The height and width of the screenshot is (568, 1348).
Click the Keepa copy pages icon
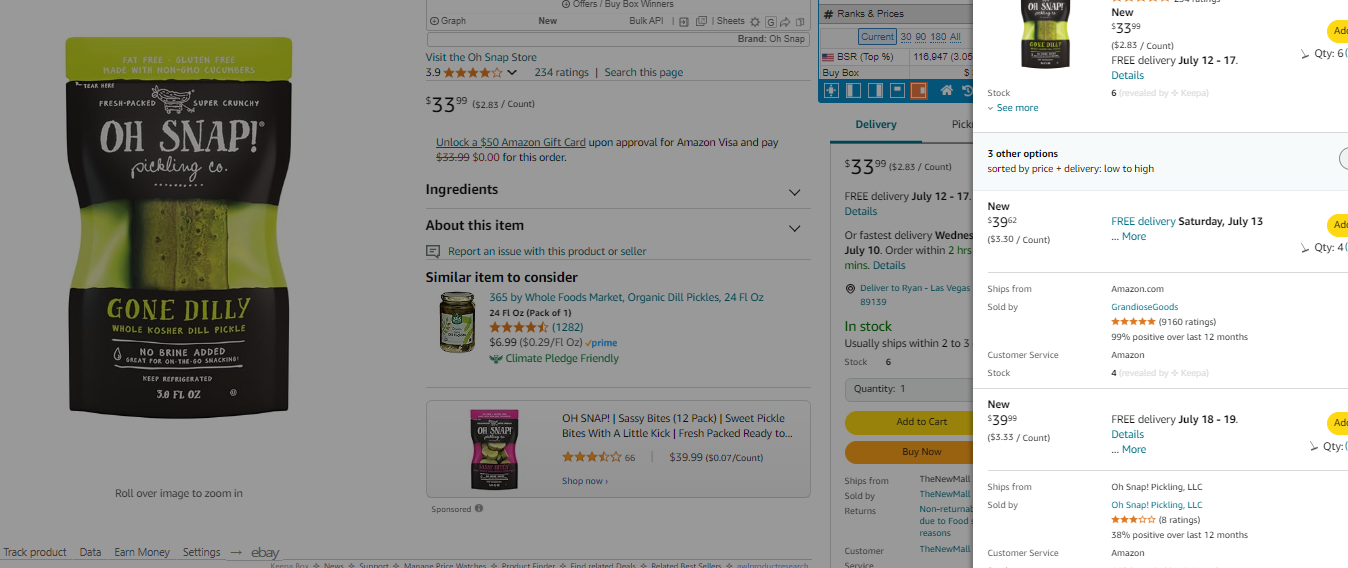(800, 22)
